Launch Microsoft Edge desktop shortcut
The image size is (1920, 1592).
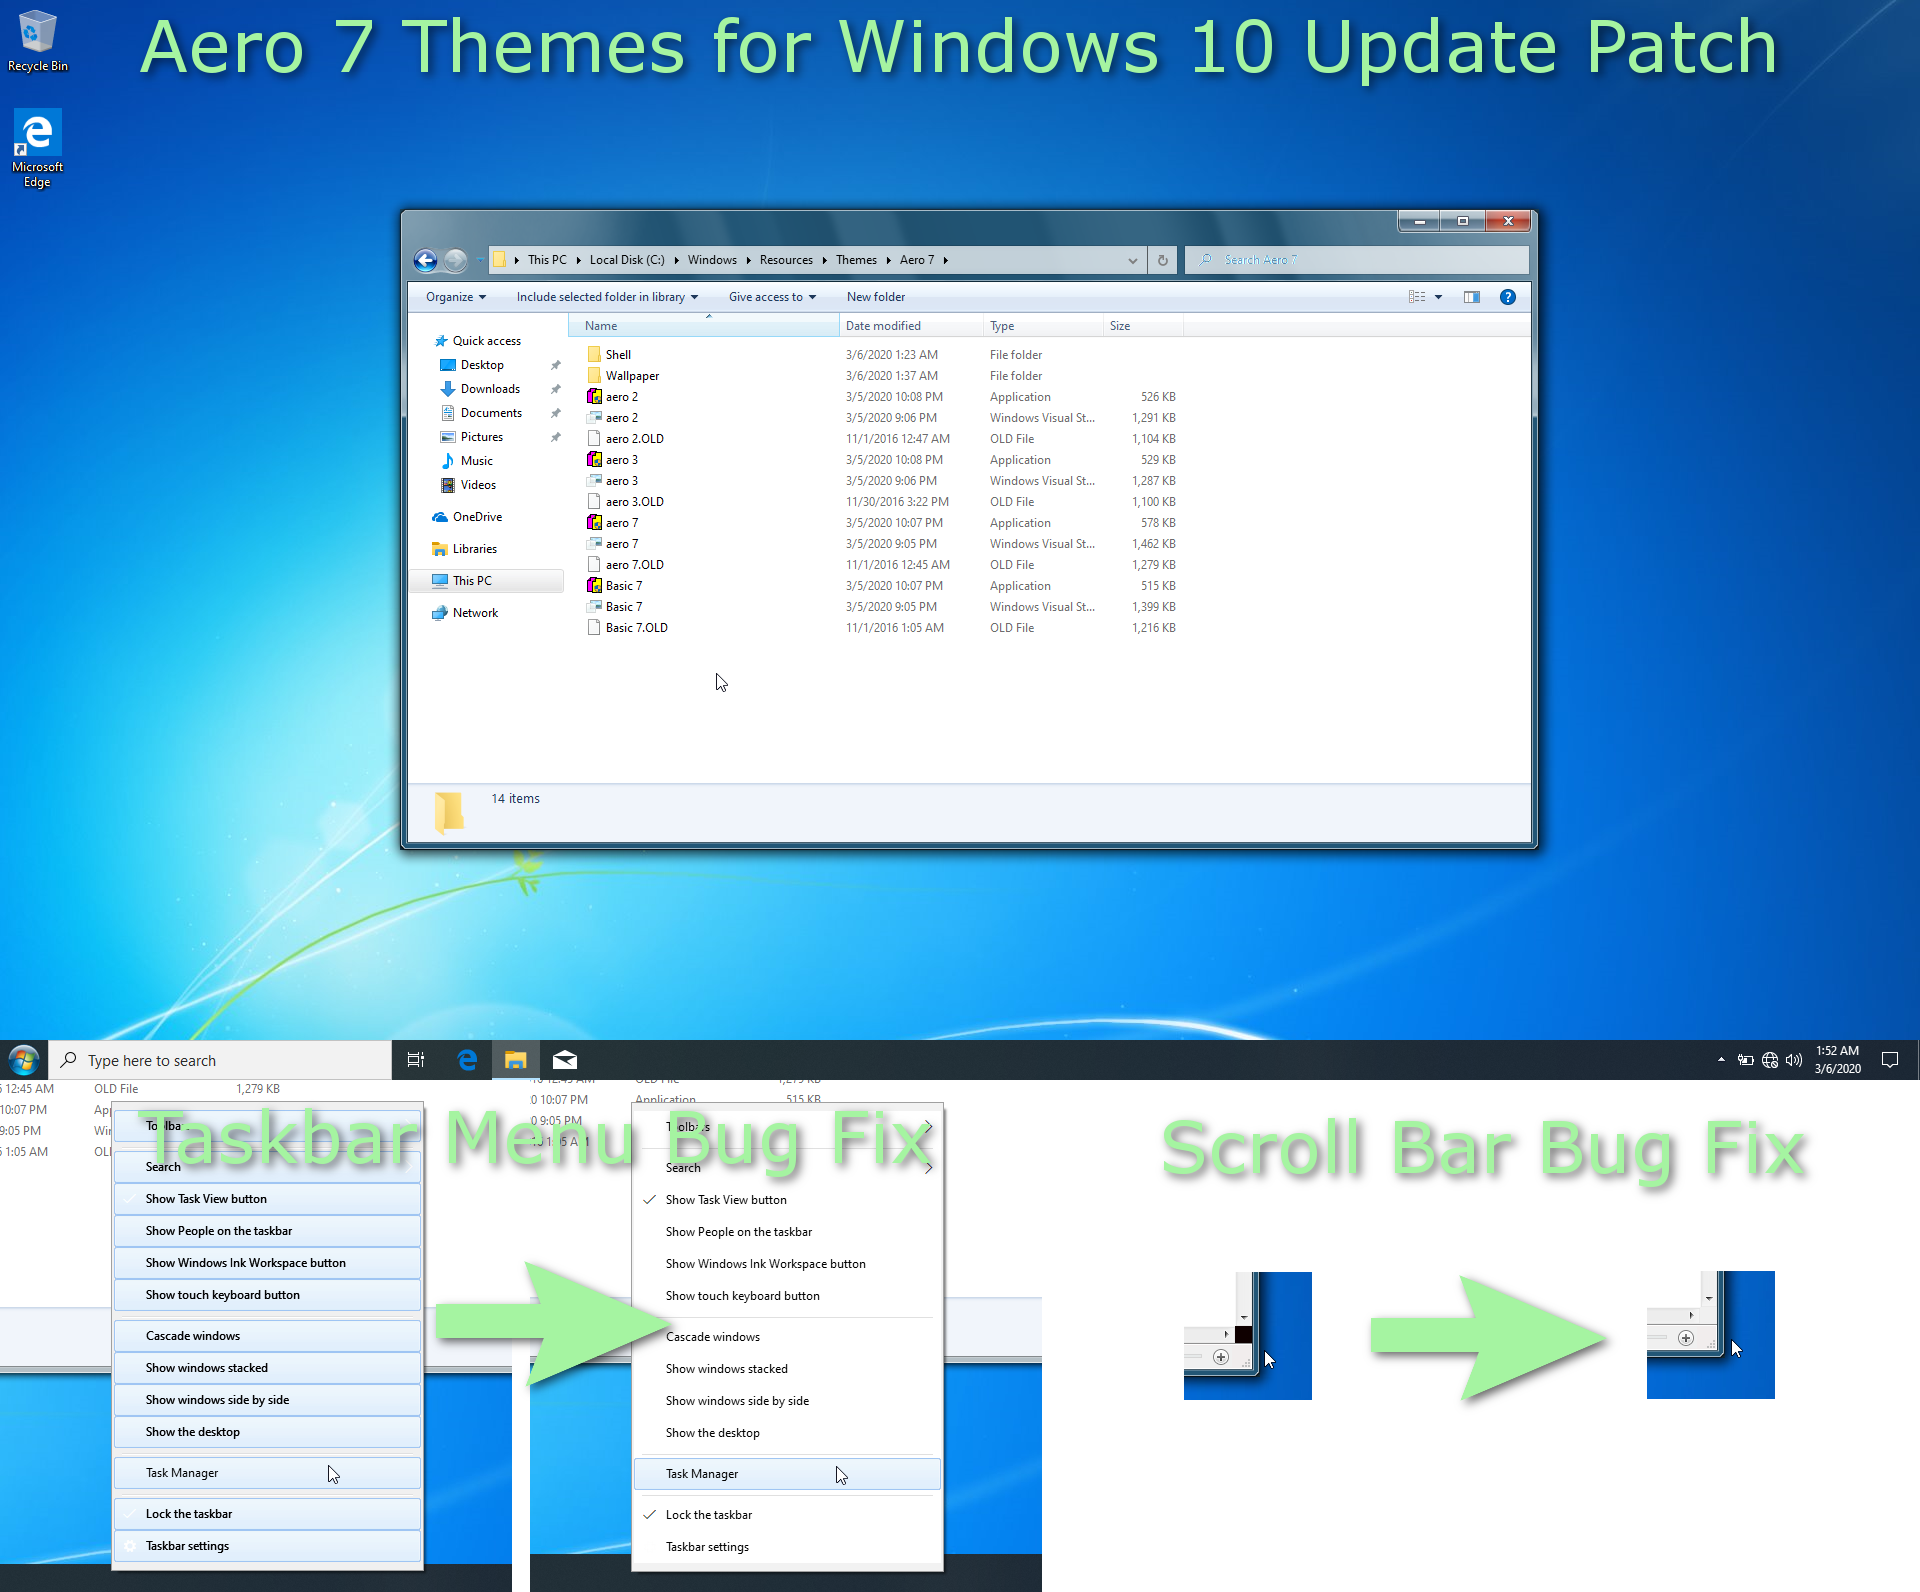click(38, 148)
